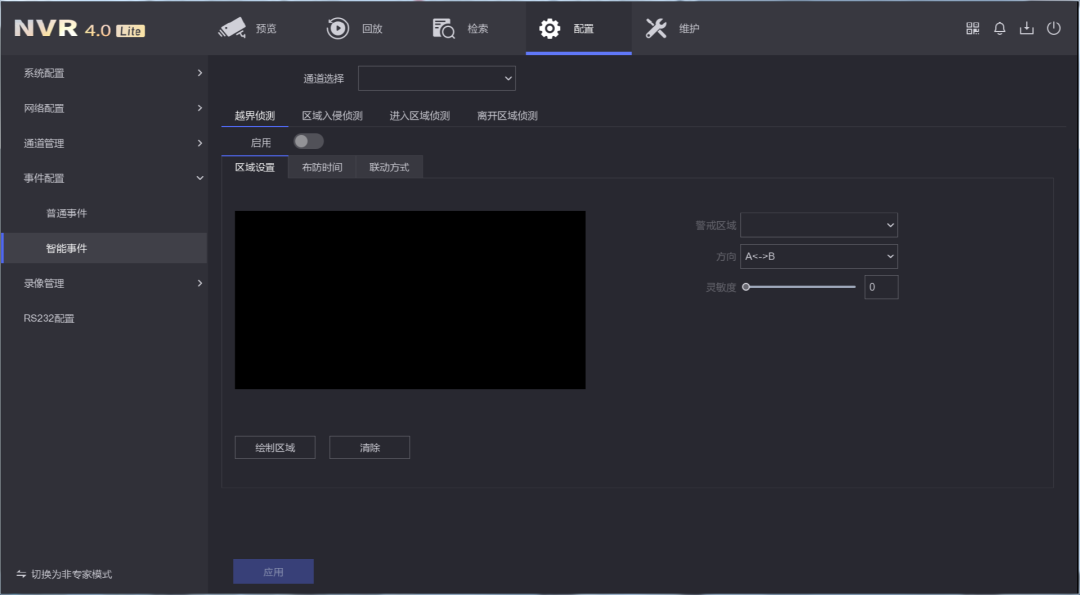Click the 绘制区域 draw region button

tap(274, 447)
